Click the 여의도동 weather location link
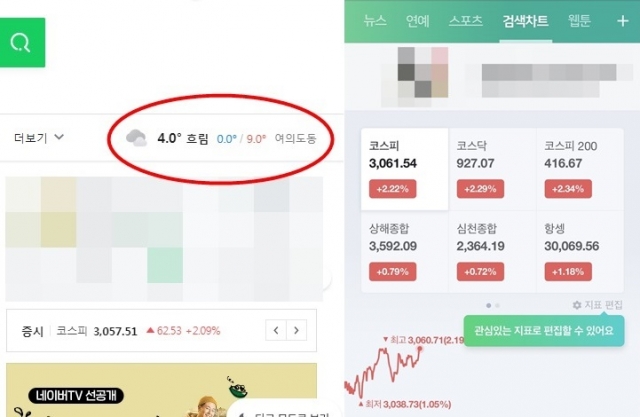640x417 pixels. (296, 139)
